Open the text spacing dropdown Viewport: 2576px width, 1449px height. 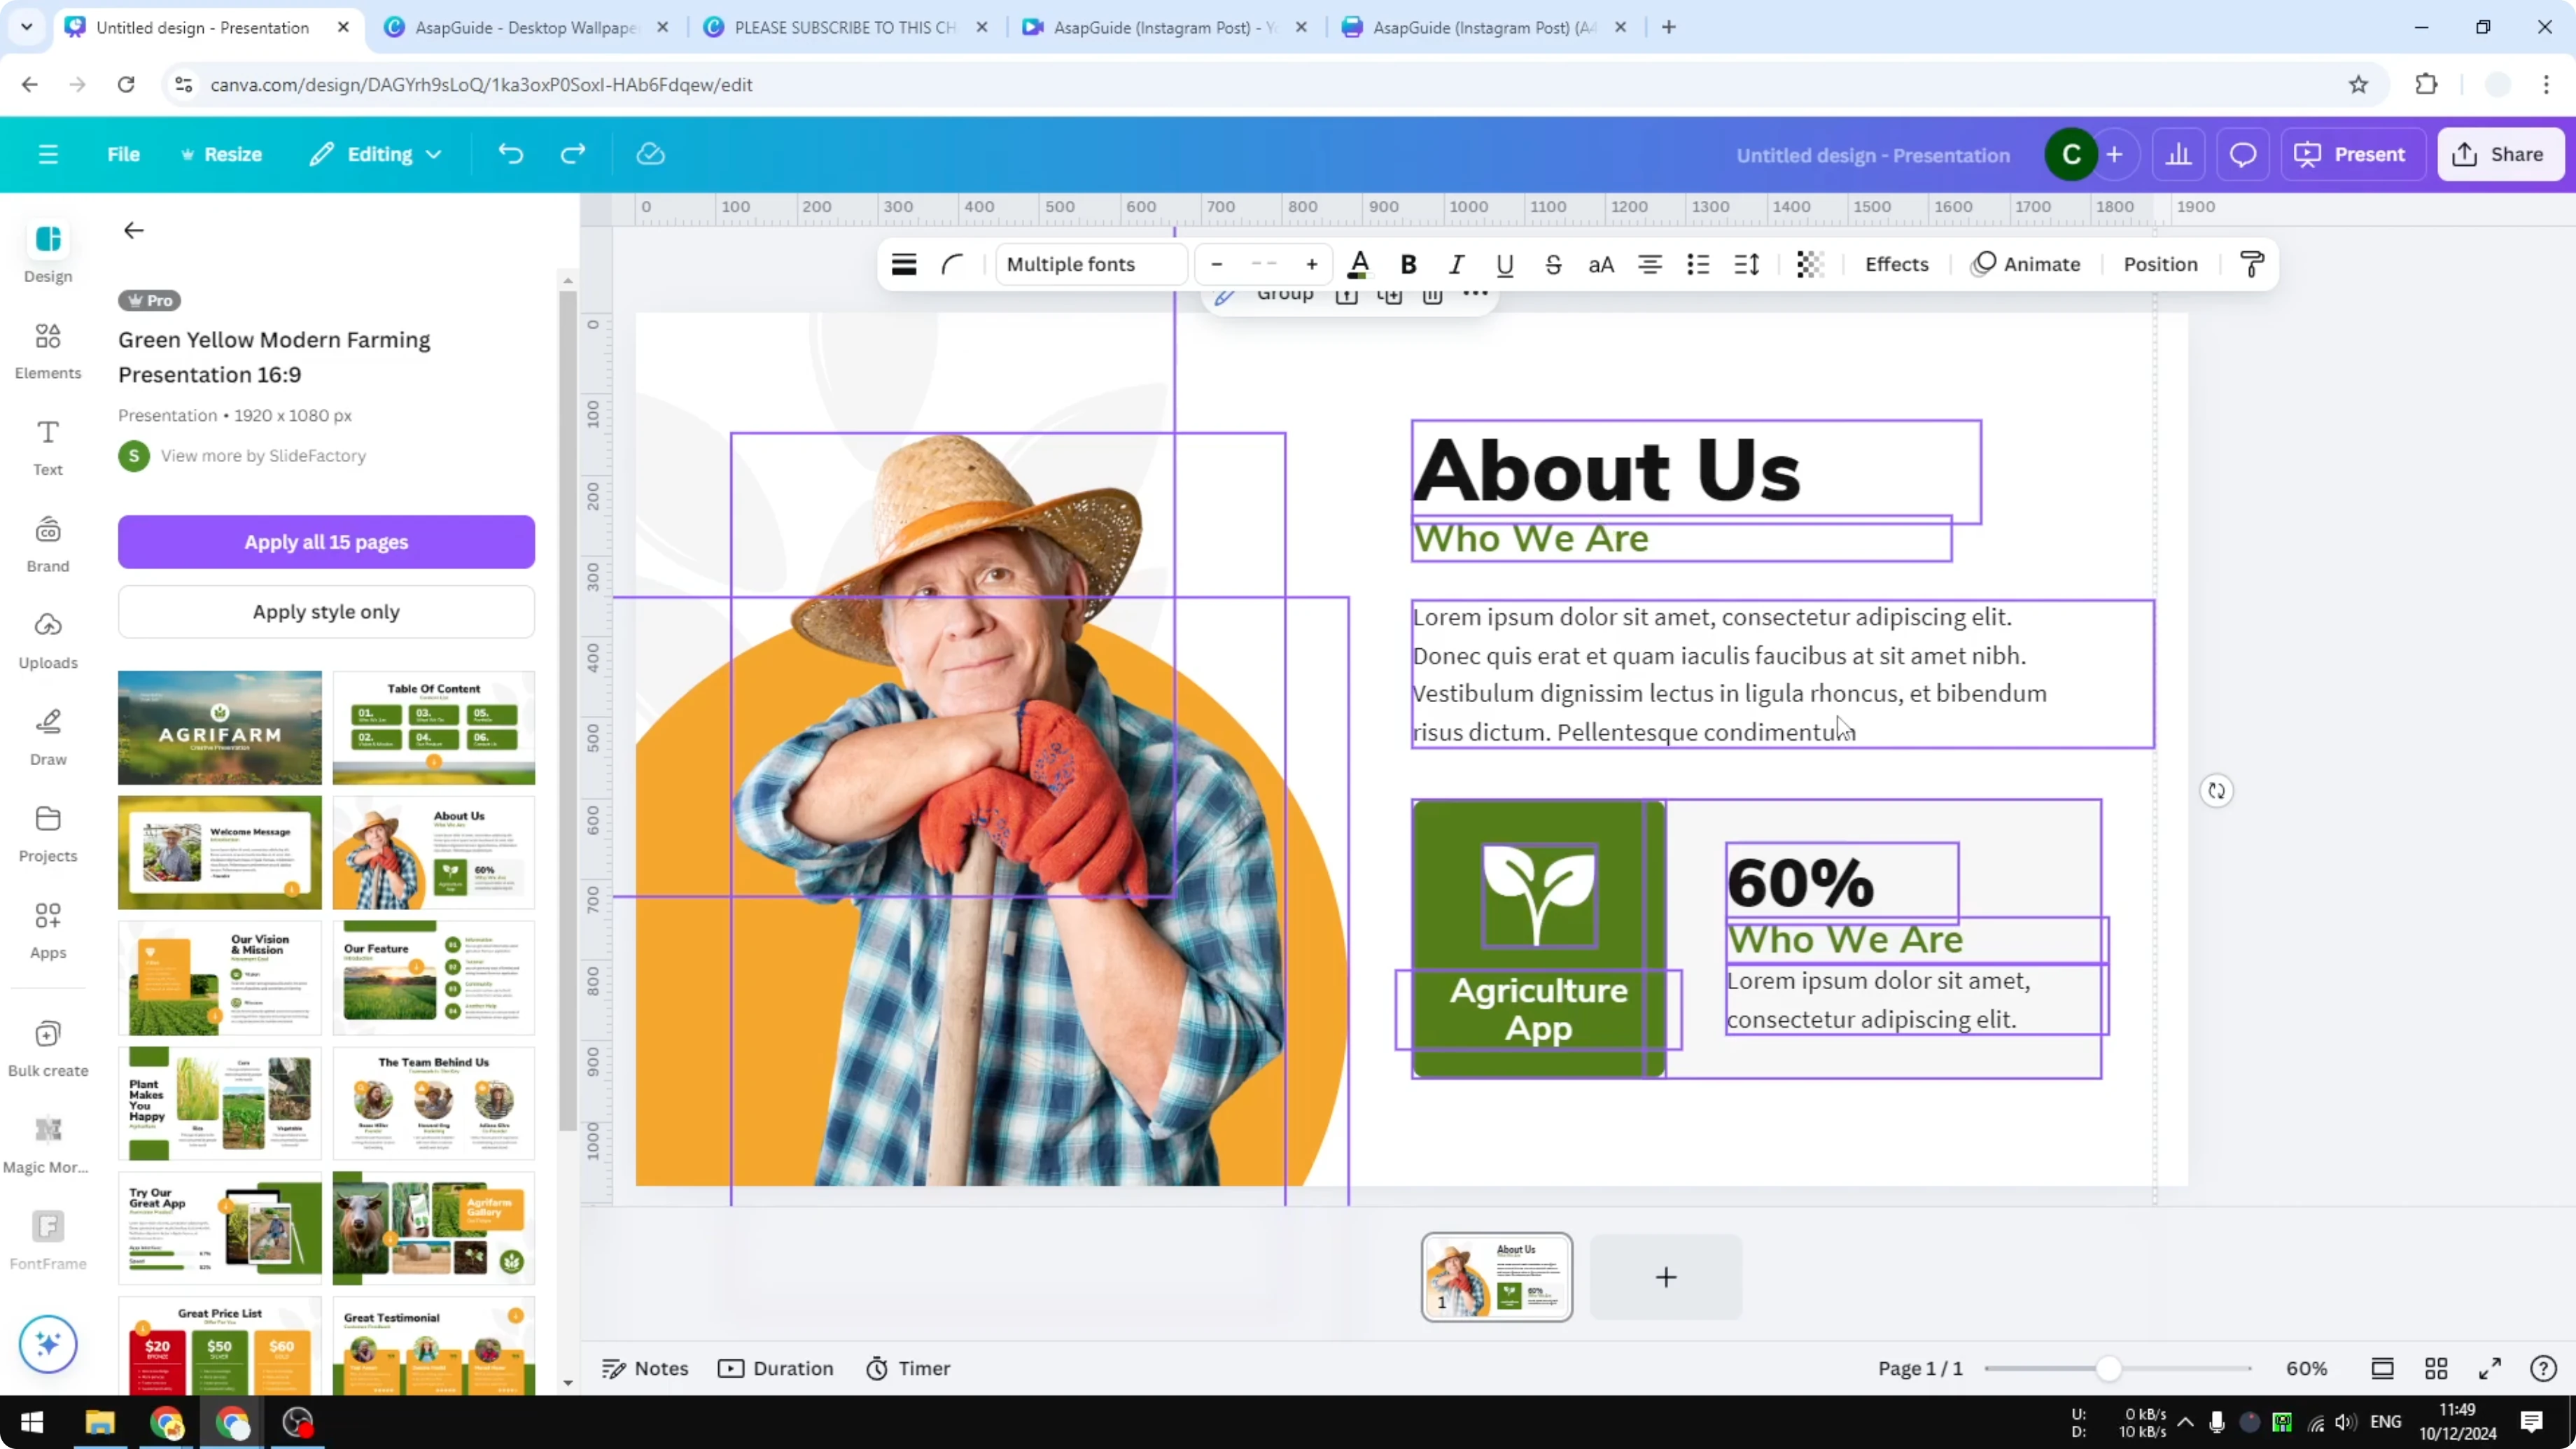1746,264
